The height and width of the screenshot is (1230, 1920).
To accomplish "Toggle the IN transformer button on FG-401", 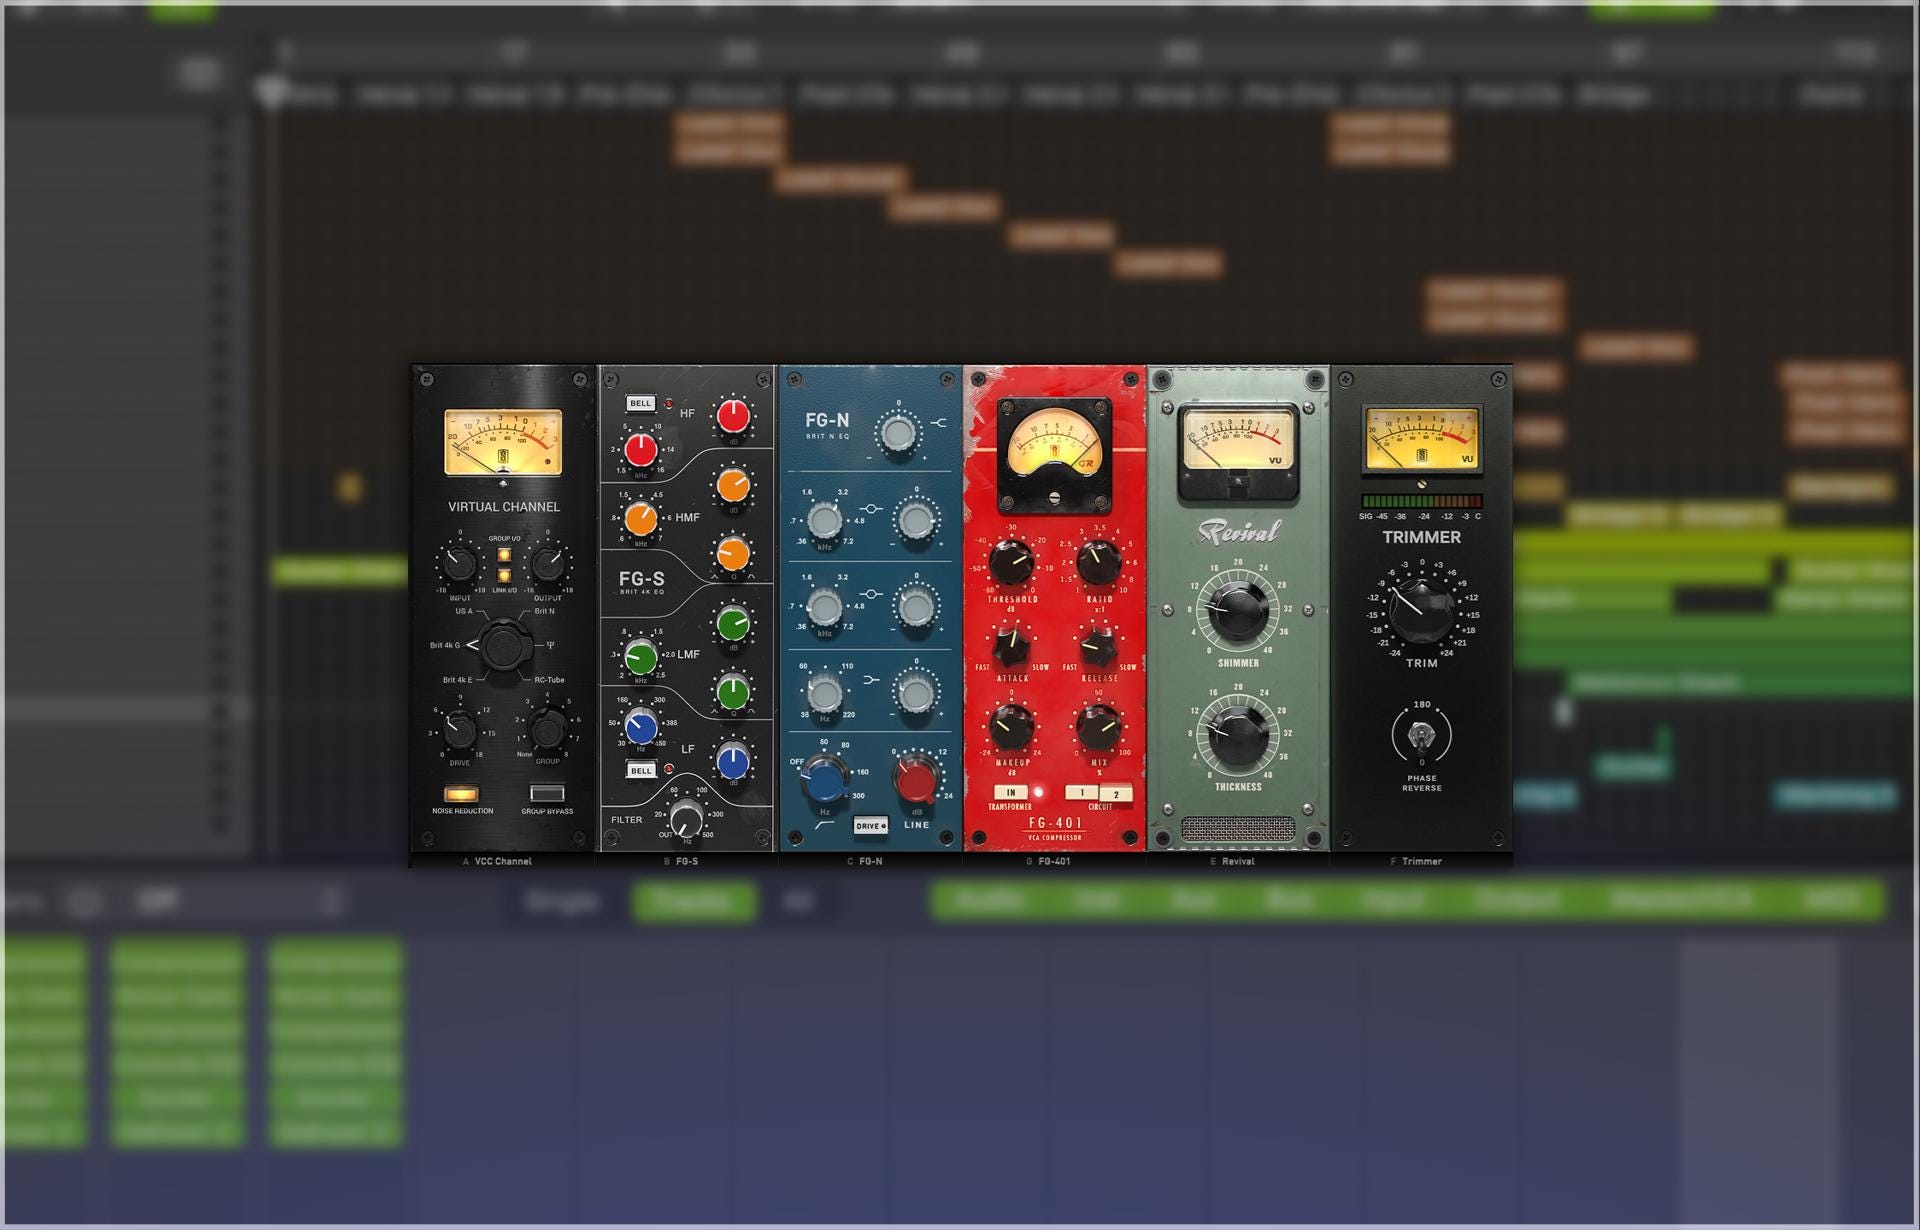I will click(1011, 793).
